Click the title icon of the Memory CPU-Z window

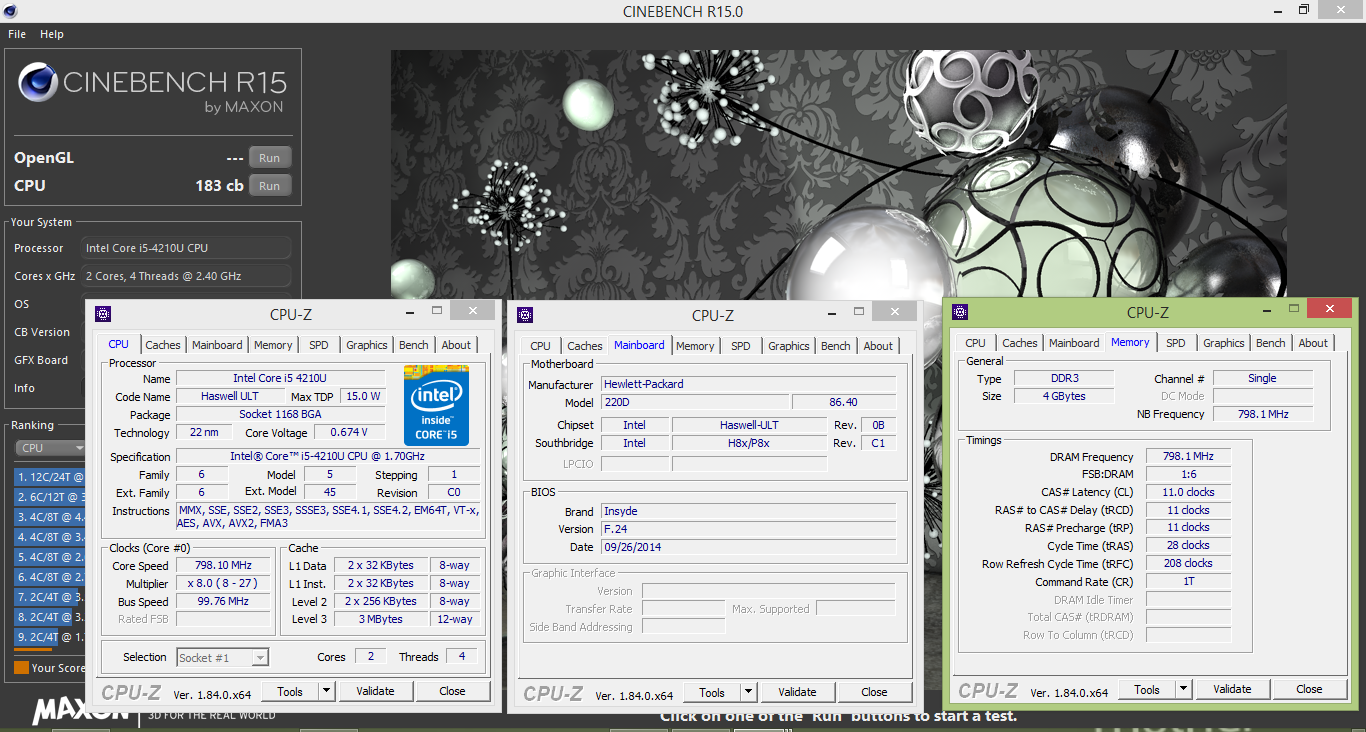[x=961, y=312]
